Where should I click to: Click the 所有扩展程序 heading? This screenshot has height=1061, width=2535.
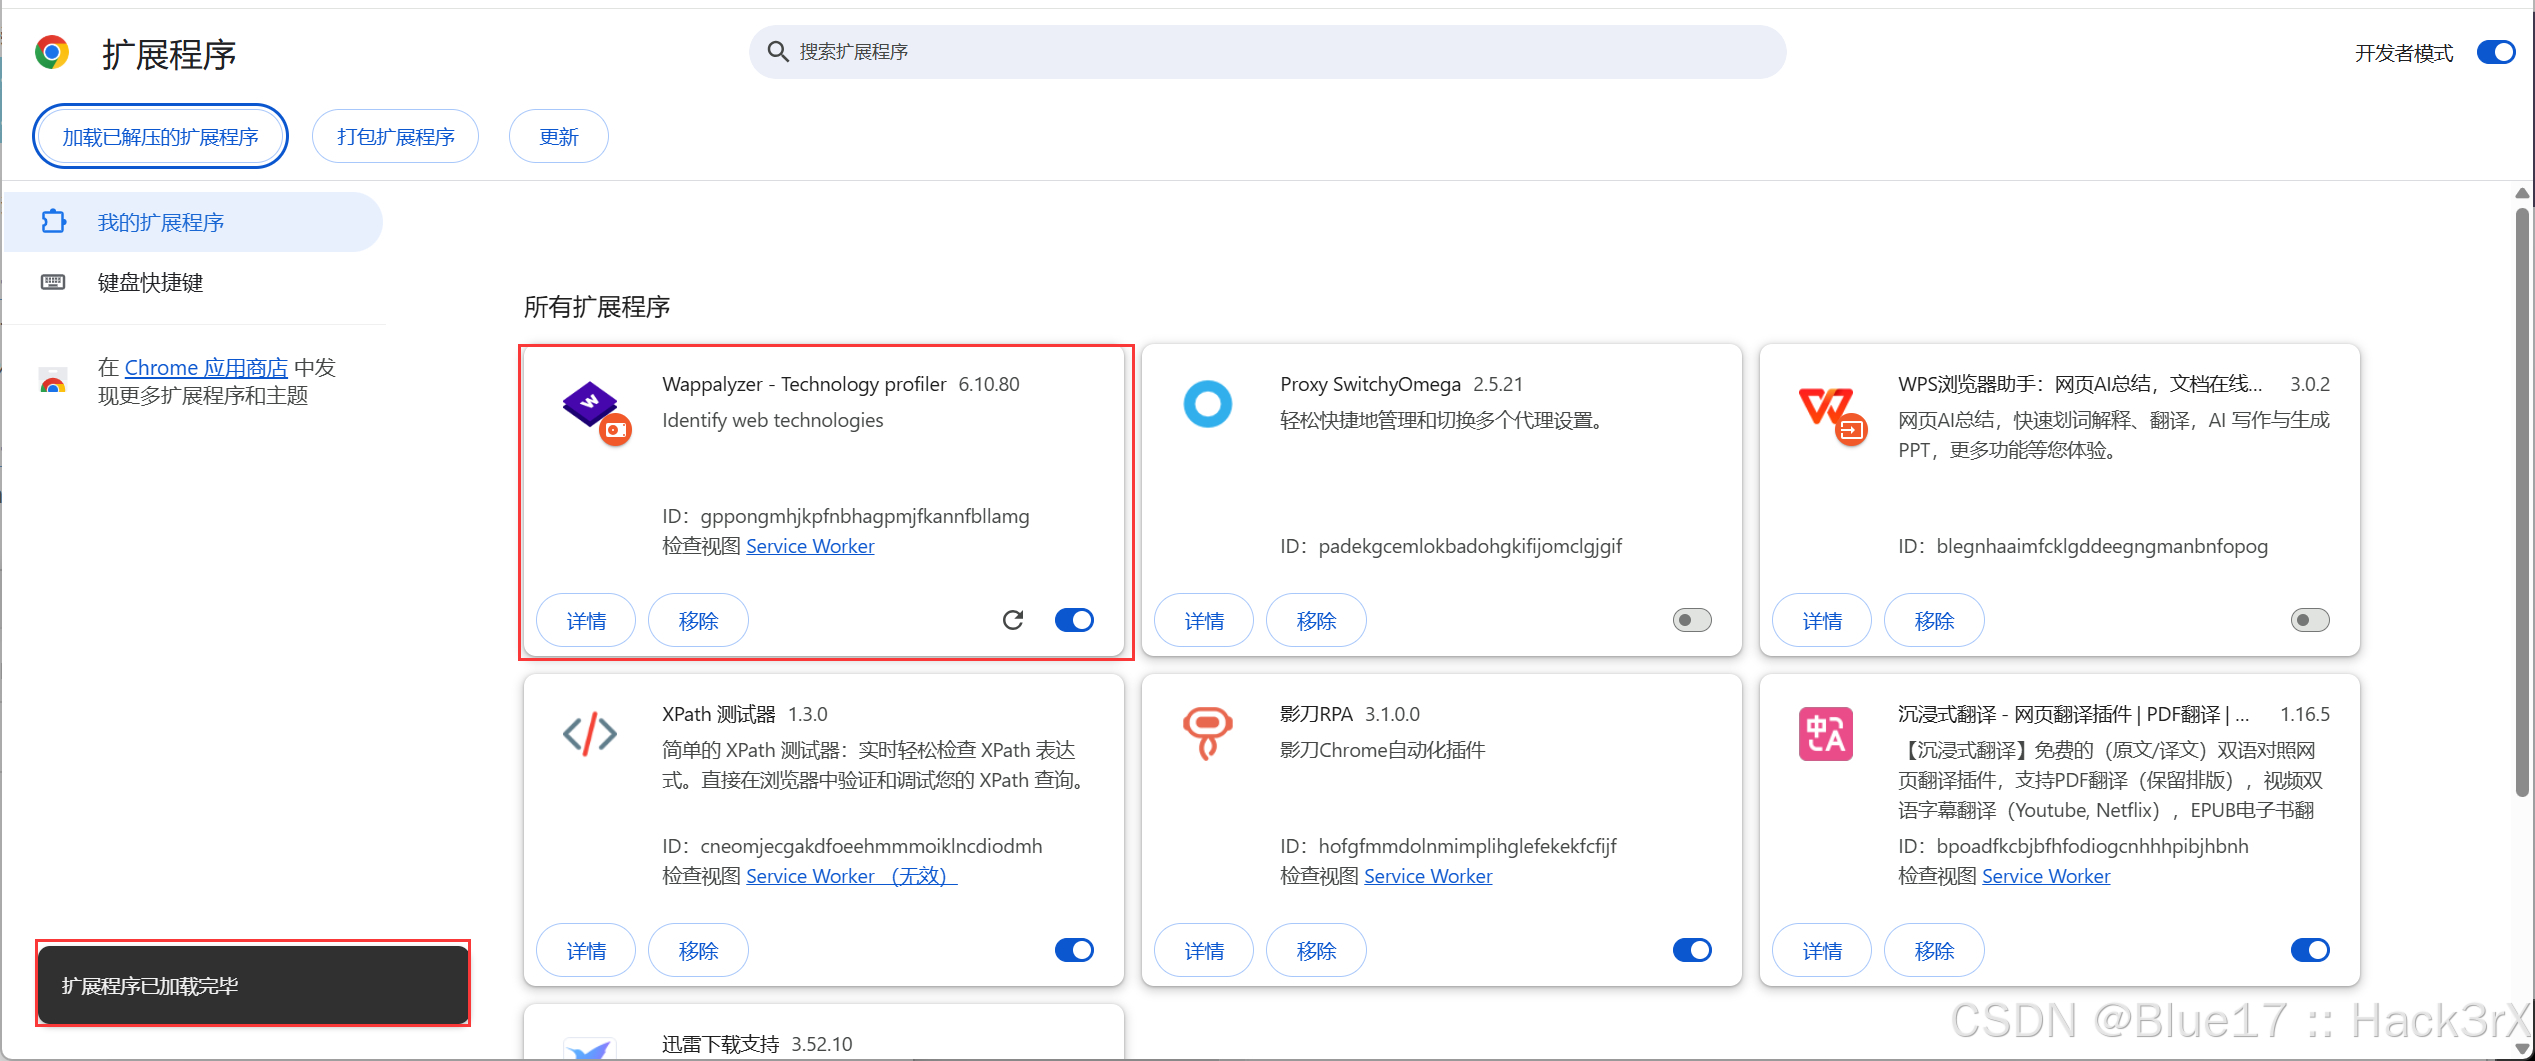[597, 306]
